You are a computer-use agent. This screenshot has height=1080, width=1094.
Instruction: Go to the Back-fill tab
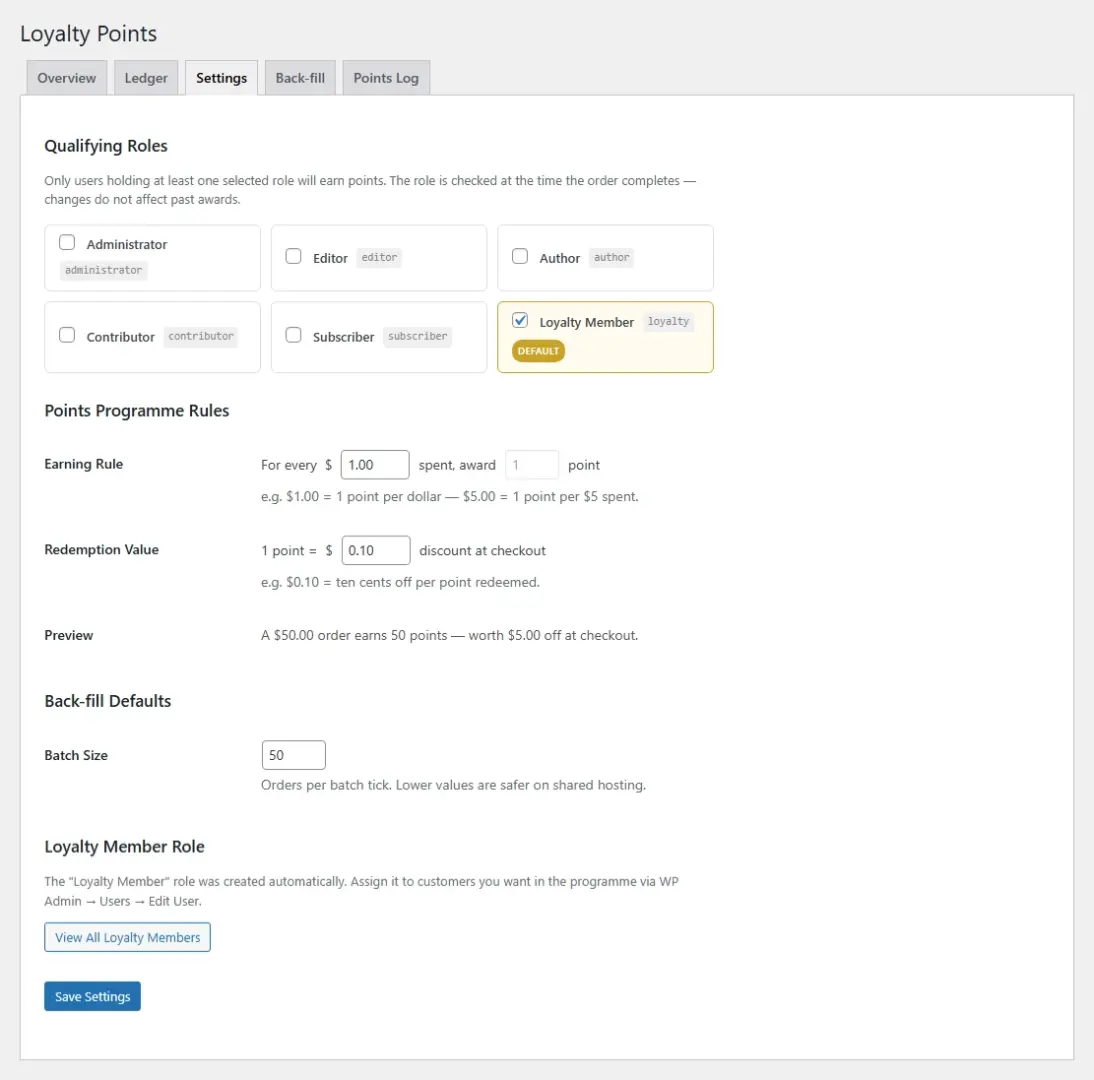(300, 77)
